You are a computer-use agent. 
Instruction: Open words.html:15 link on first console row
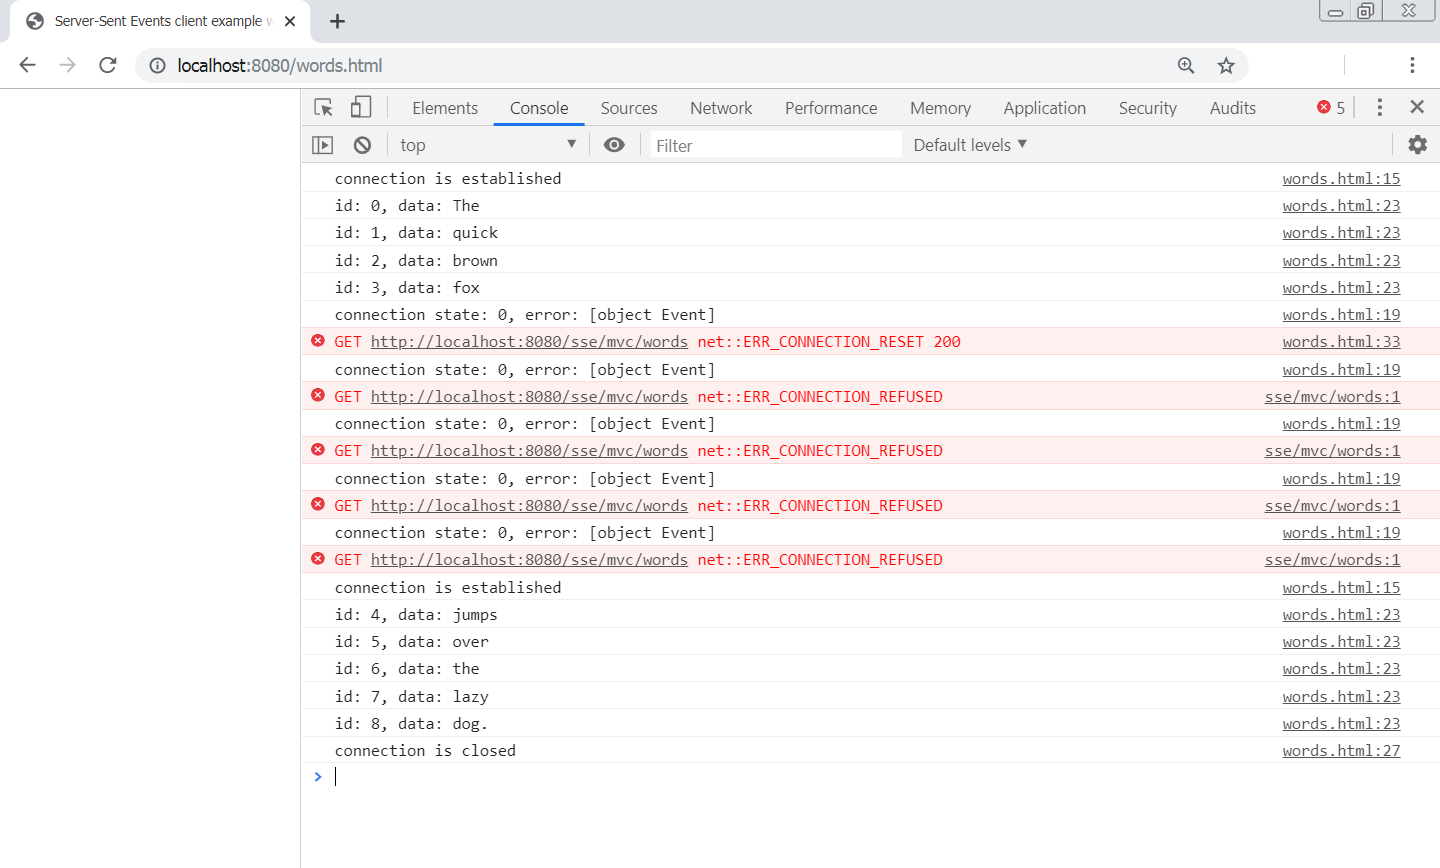tap(1341, 178)
